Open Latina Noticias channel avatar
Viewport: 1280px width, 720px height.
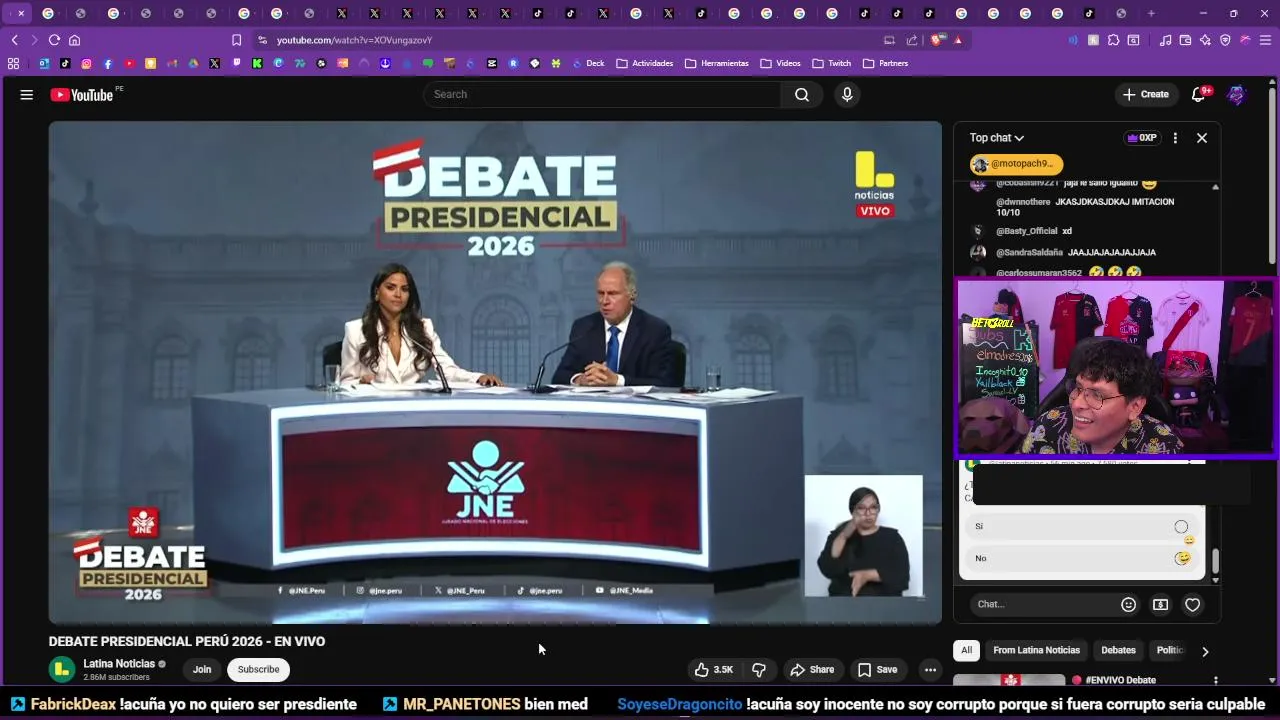click(x=62, y=669)
